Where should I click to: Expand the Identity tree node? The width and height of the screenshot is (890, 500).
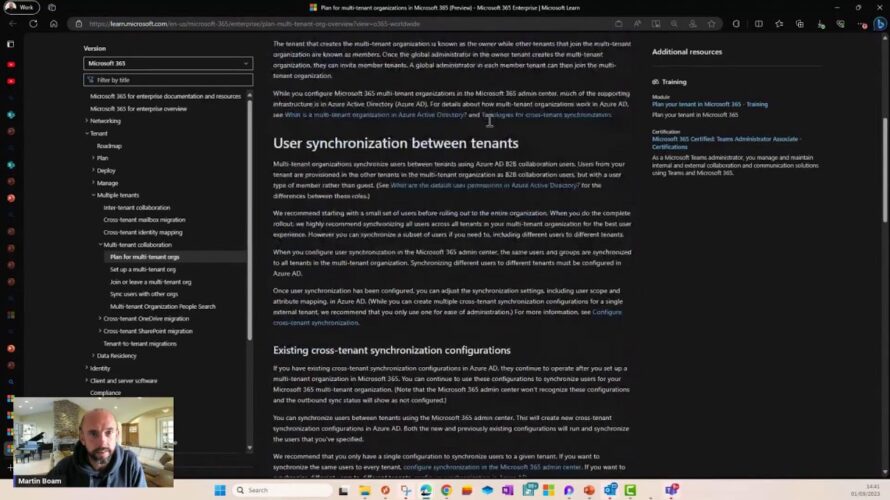pyautogui.click(x=87, y=368)
